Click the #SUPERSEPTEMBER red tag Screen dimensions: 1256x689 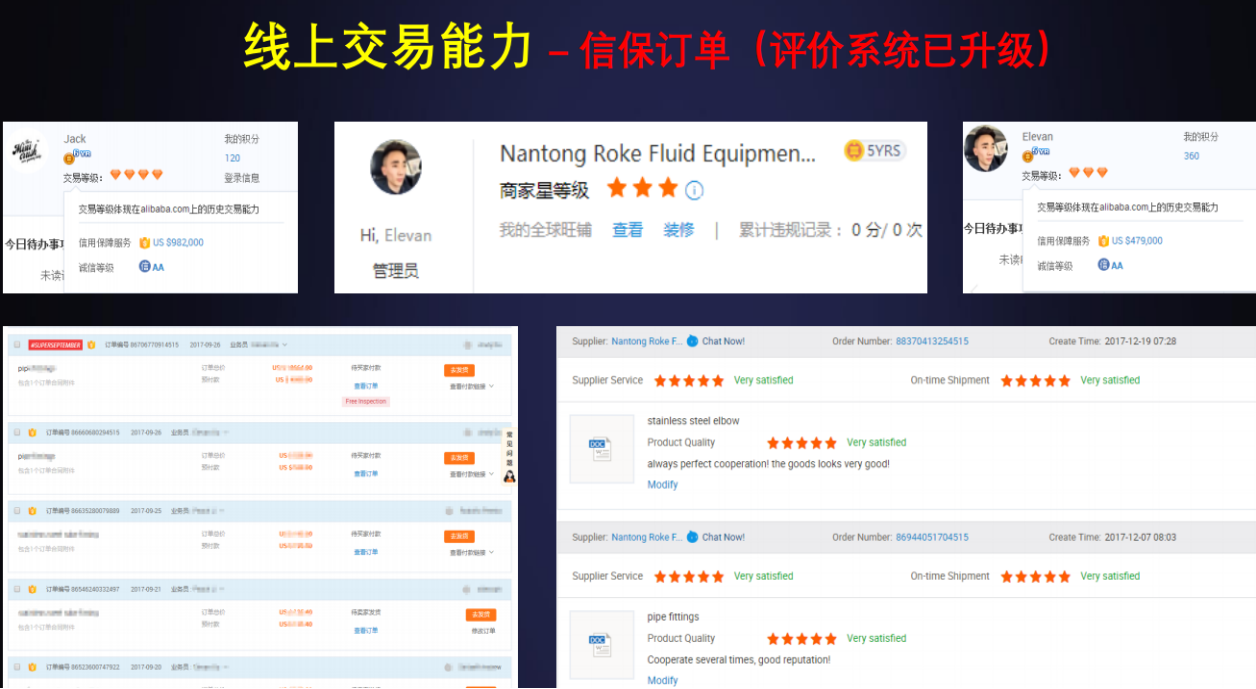click(x=55, y=345)
